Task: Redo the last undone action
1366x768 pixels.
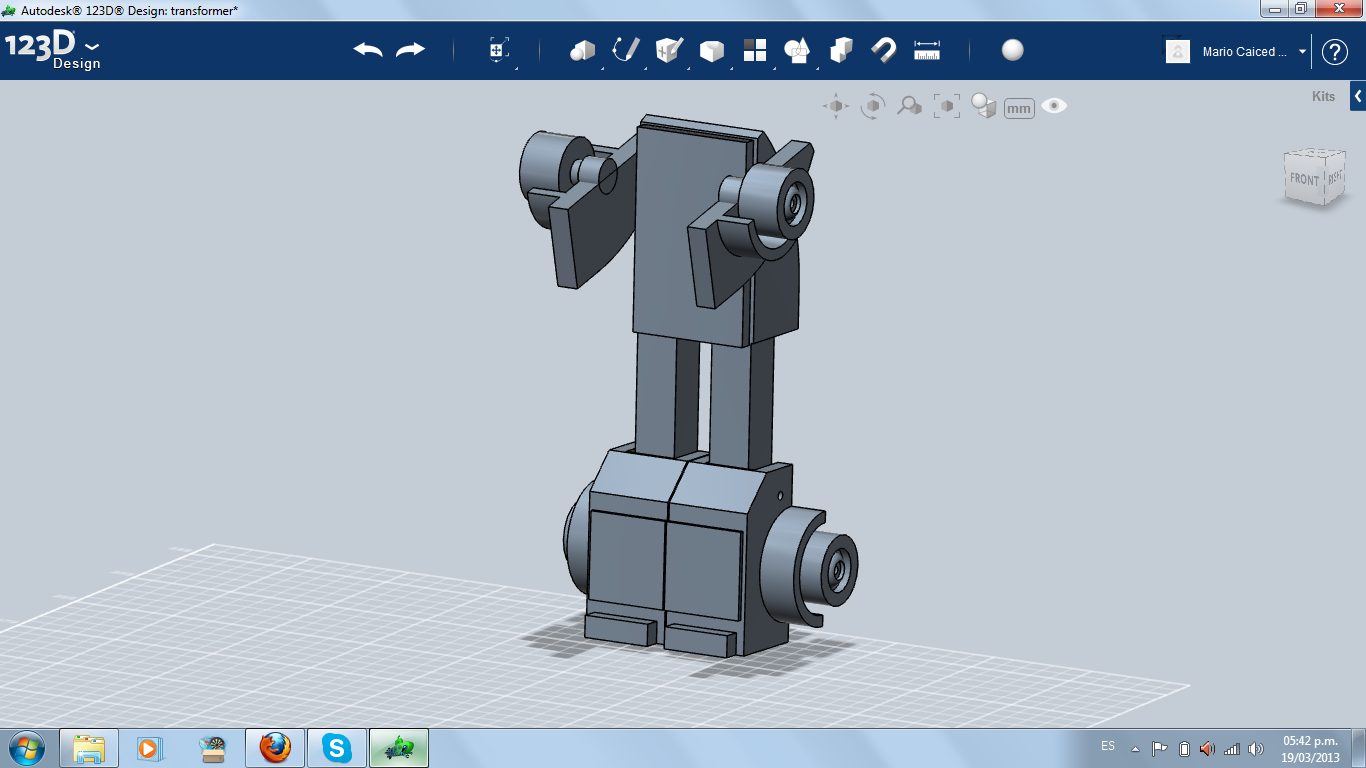Action: tap(410, 50)
